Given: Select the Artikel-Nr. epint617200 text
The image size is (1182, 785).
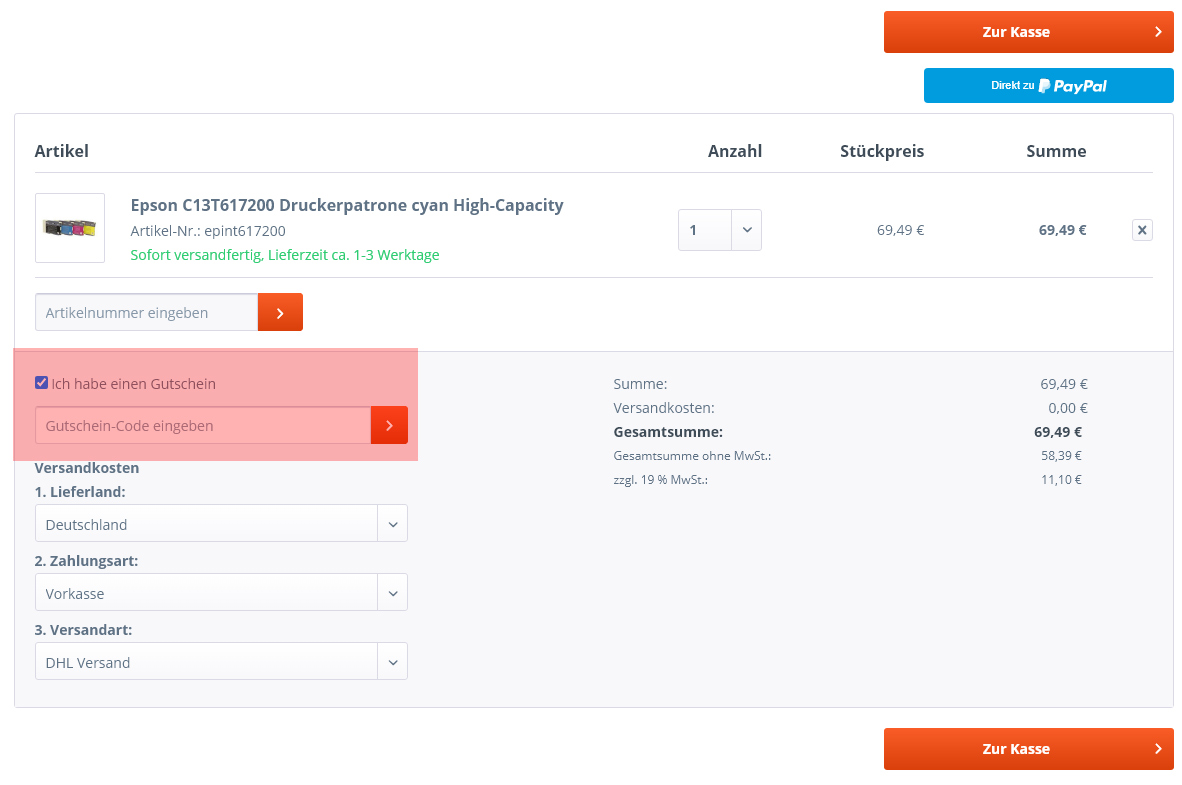Looking at the screenshot, I should [x=208, y=231].
